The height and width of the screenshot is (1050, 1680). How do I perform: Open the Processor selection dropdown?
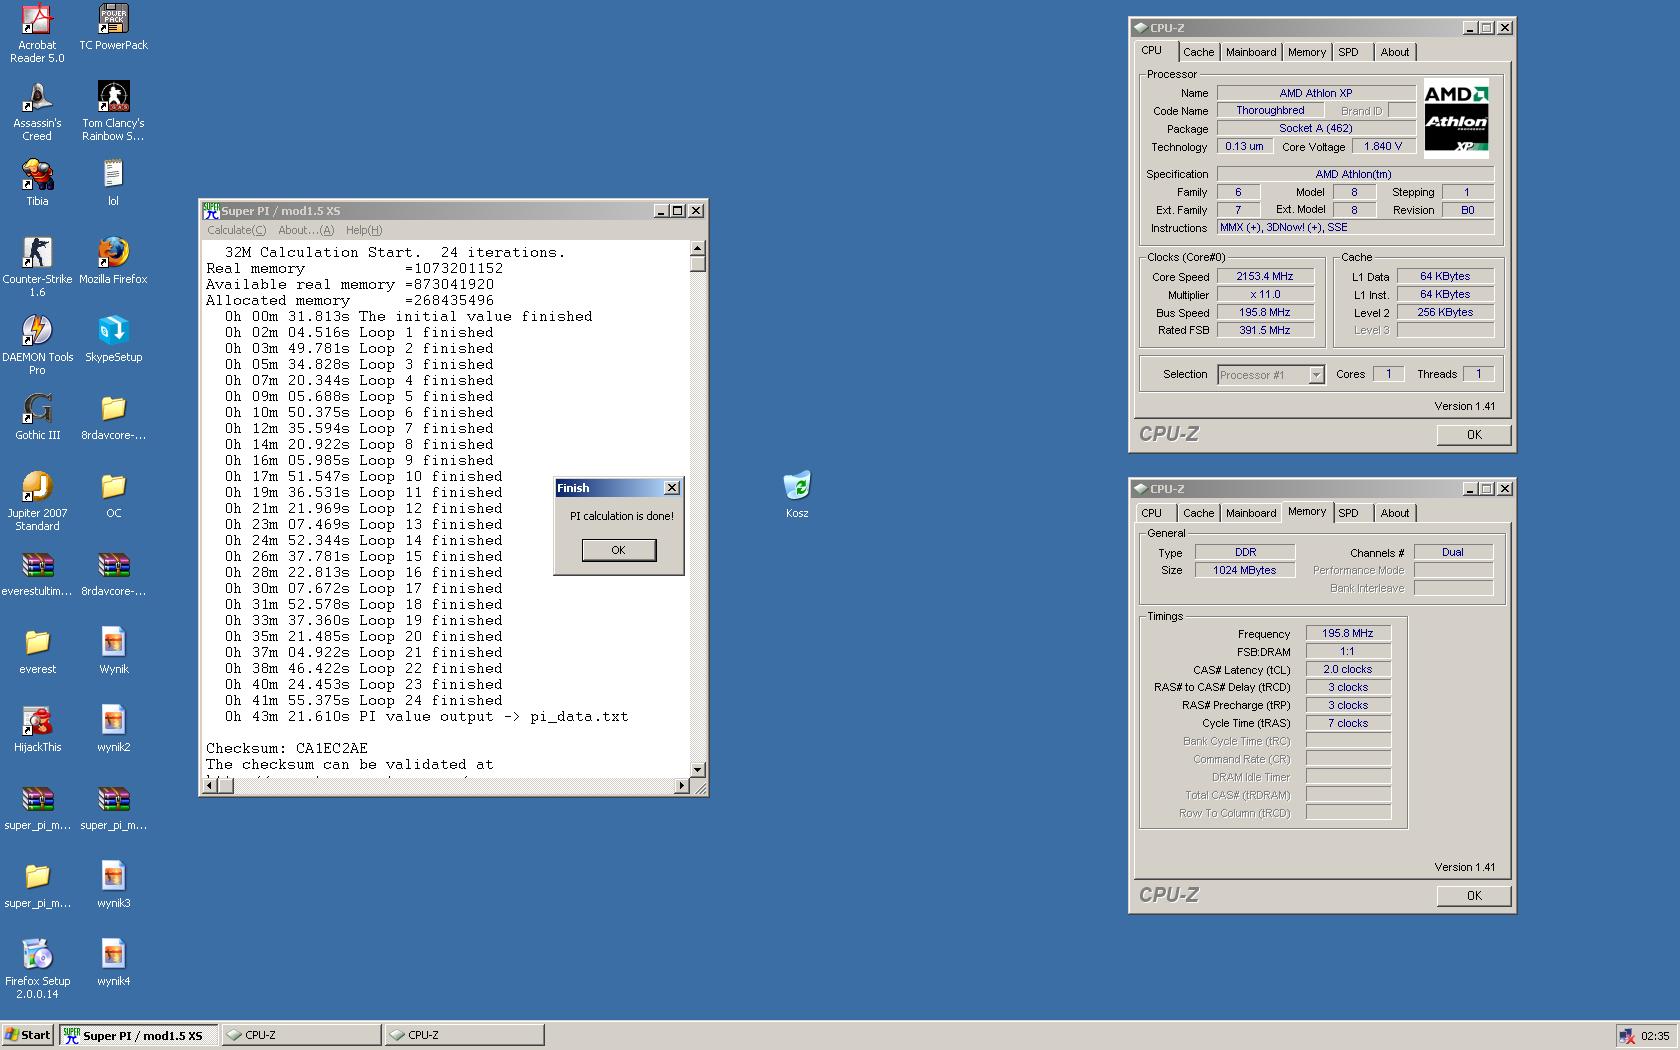coord(1316,375)
